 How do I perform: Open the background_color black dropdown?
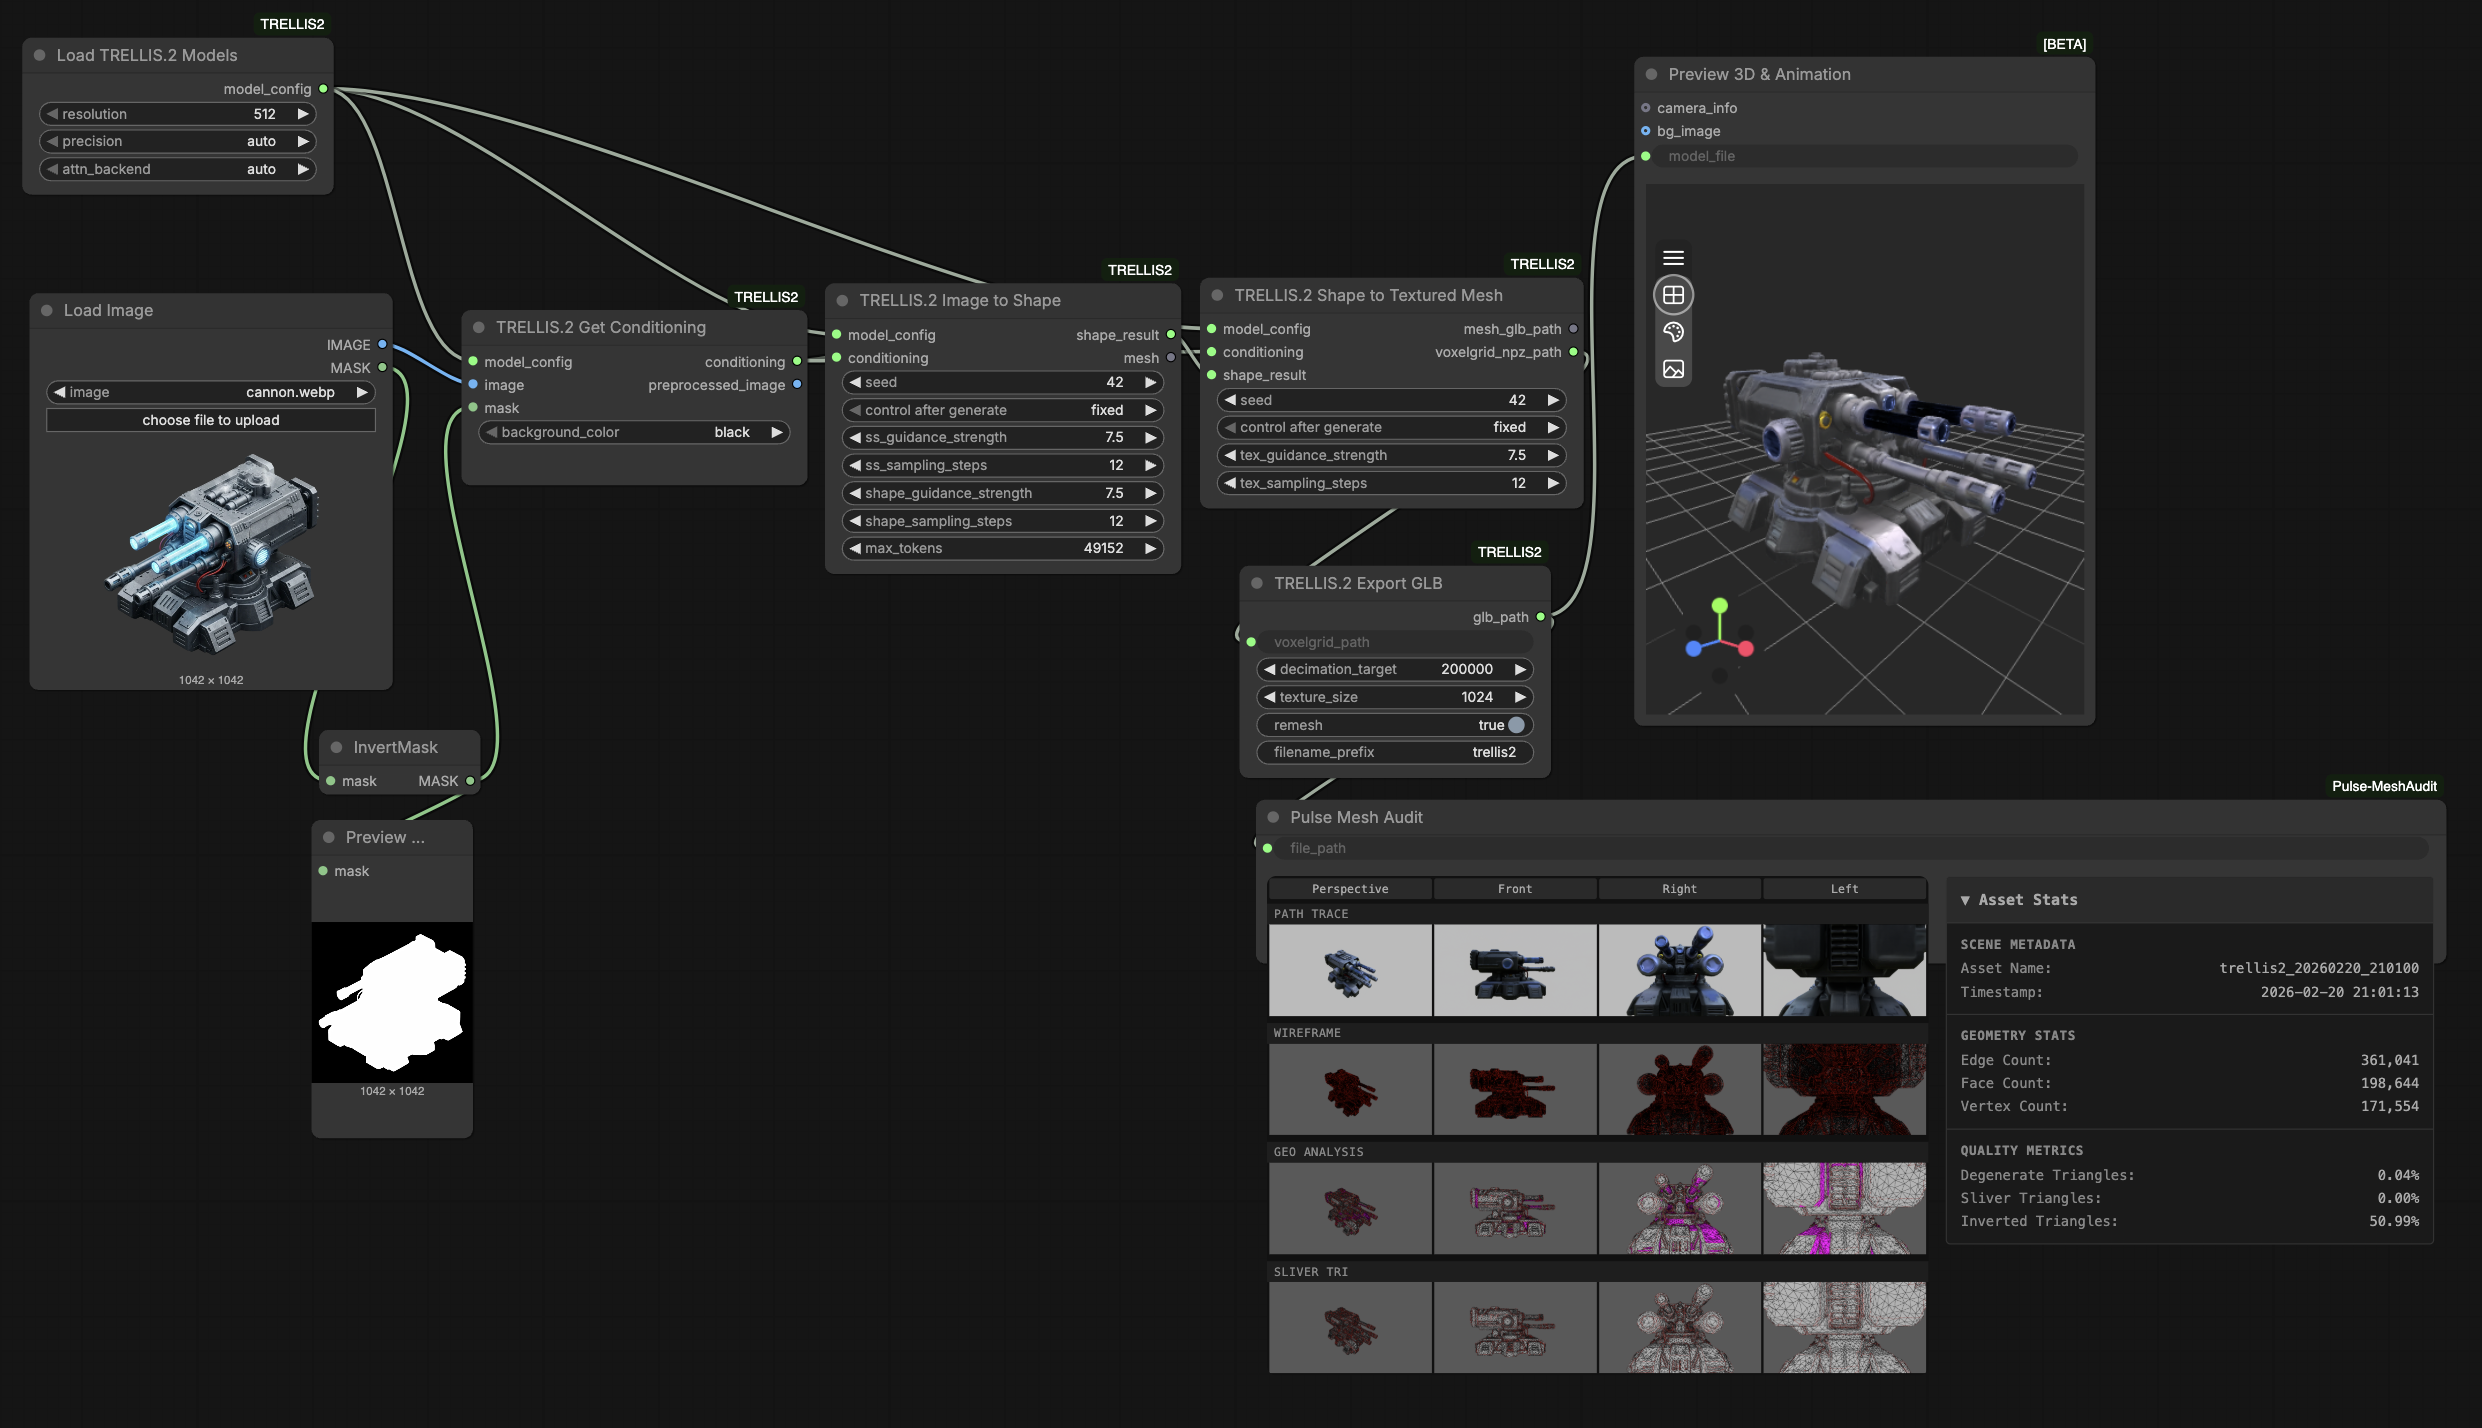634,432
